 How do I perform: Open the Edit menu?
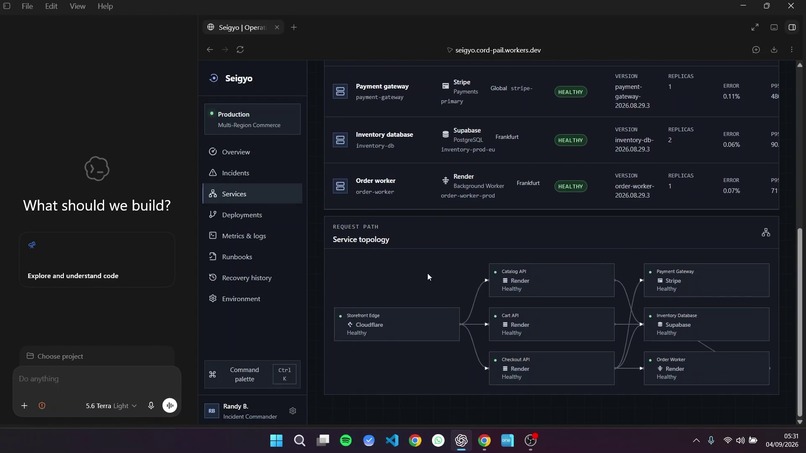[x=51, y=6]
